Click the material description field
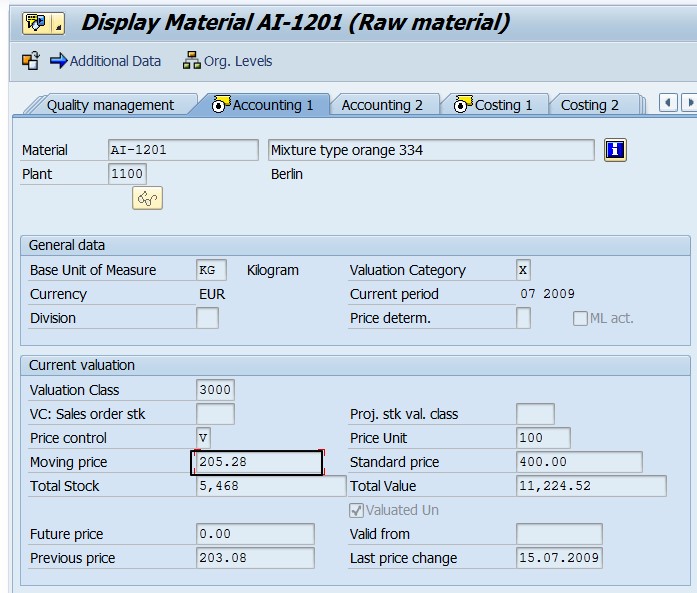 [x=431, y=150]
